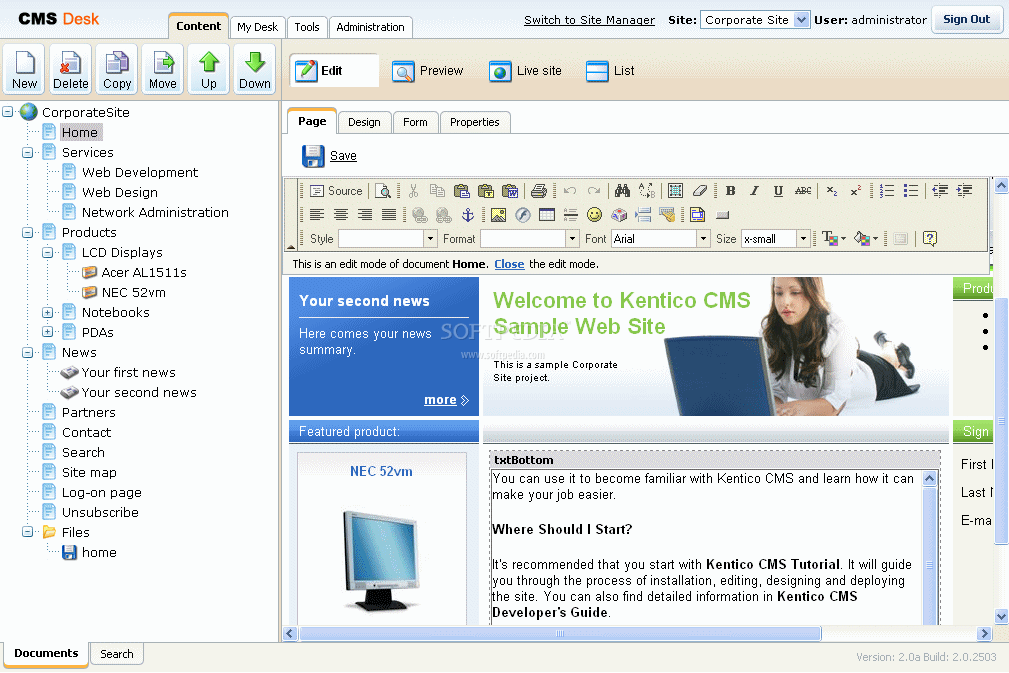Click editor Preview magnifier icon
This screenshot has height=673, width=1009.
[x=383, y=191]
